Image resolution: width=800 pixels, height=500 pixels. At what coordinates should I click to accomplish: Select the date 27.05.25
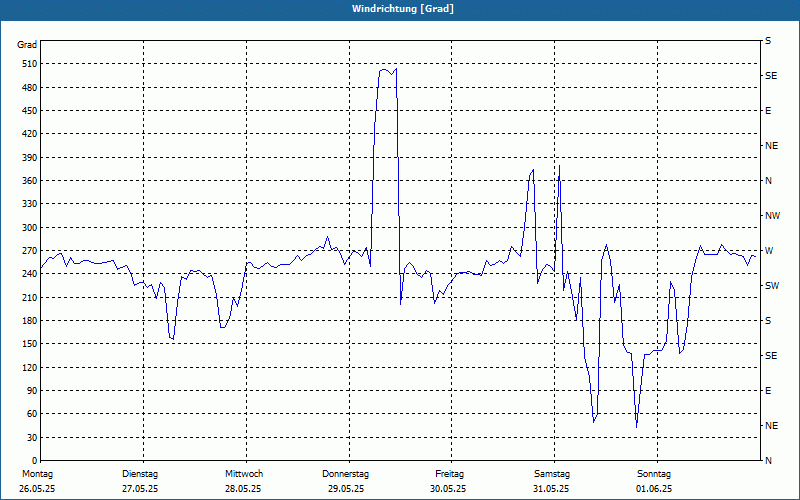point(140,489)
